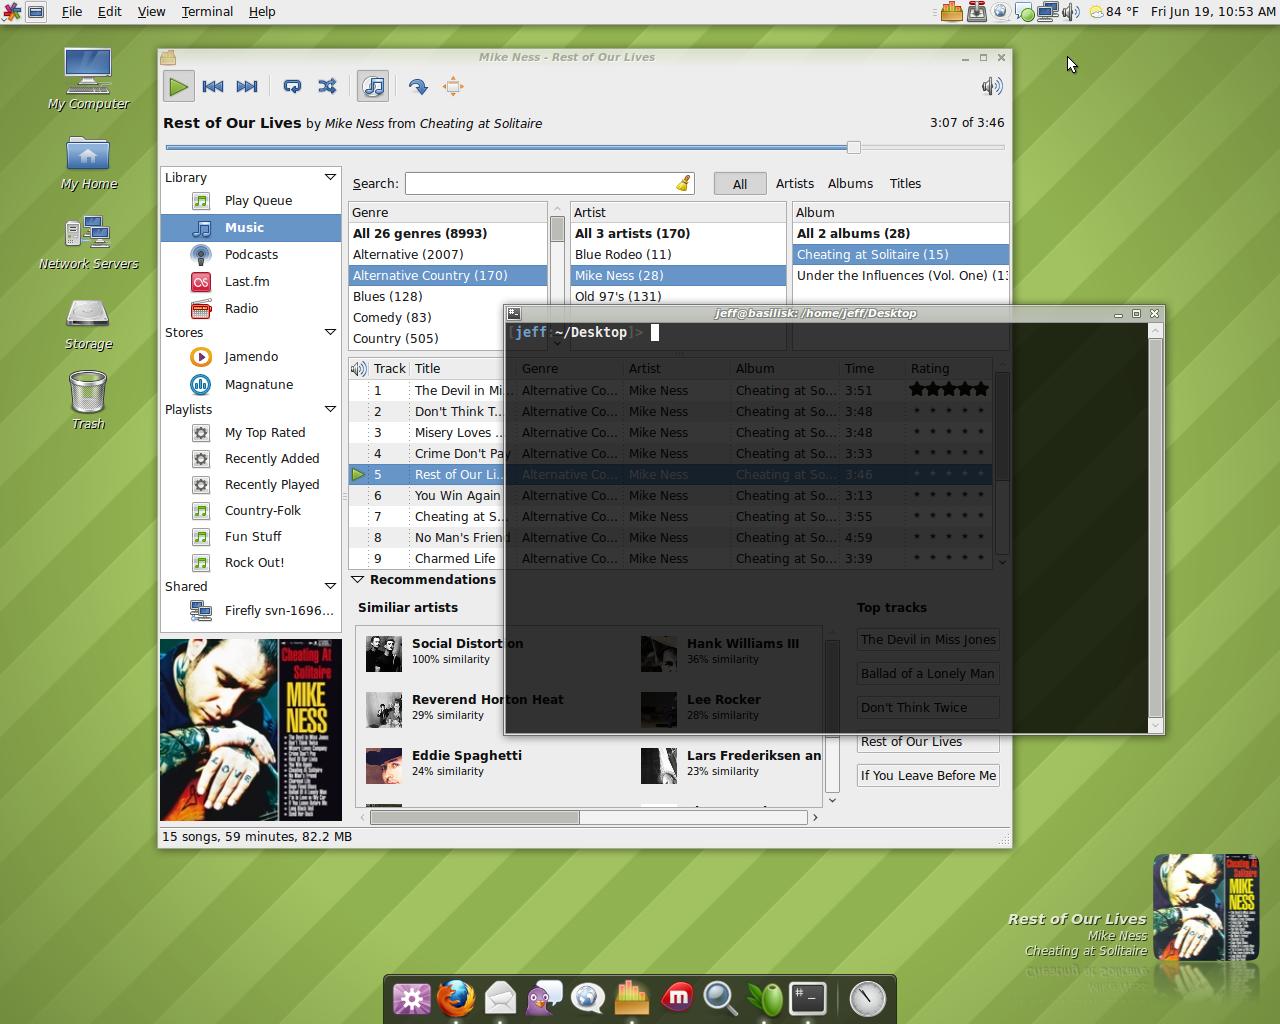Collapse the Stores section
The width and height of the screenshot is (1280, 1024).
(x=330, y=332)
